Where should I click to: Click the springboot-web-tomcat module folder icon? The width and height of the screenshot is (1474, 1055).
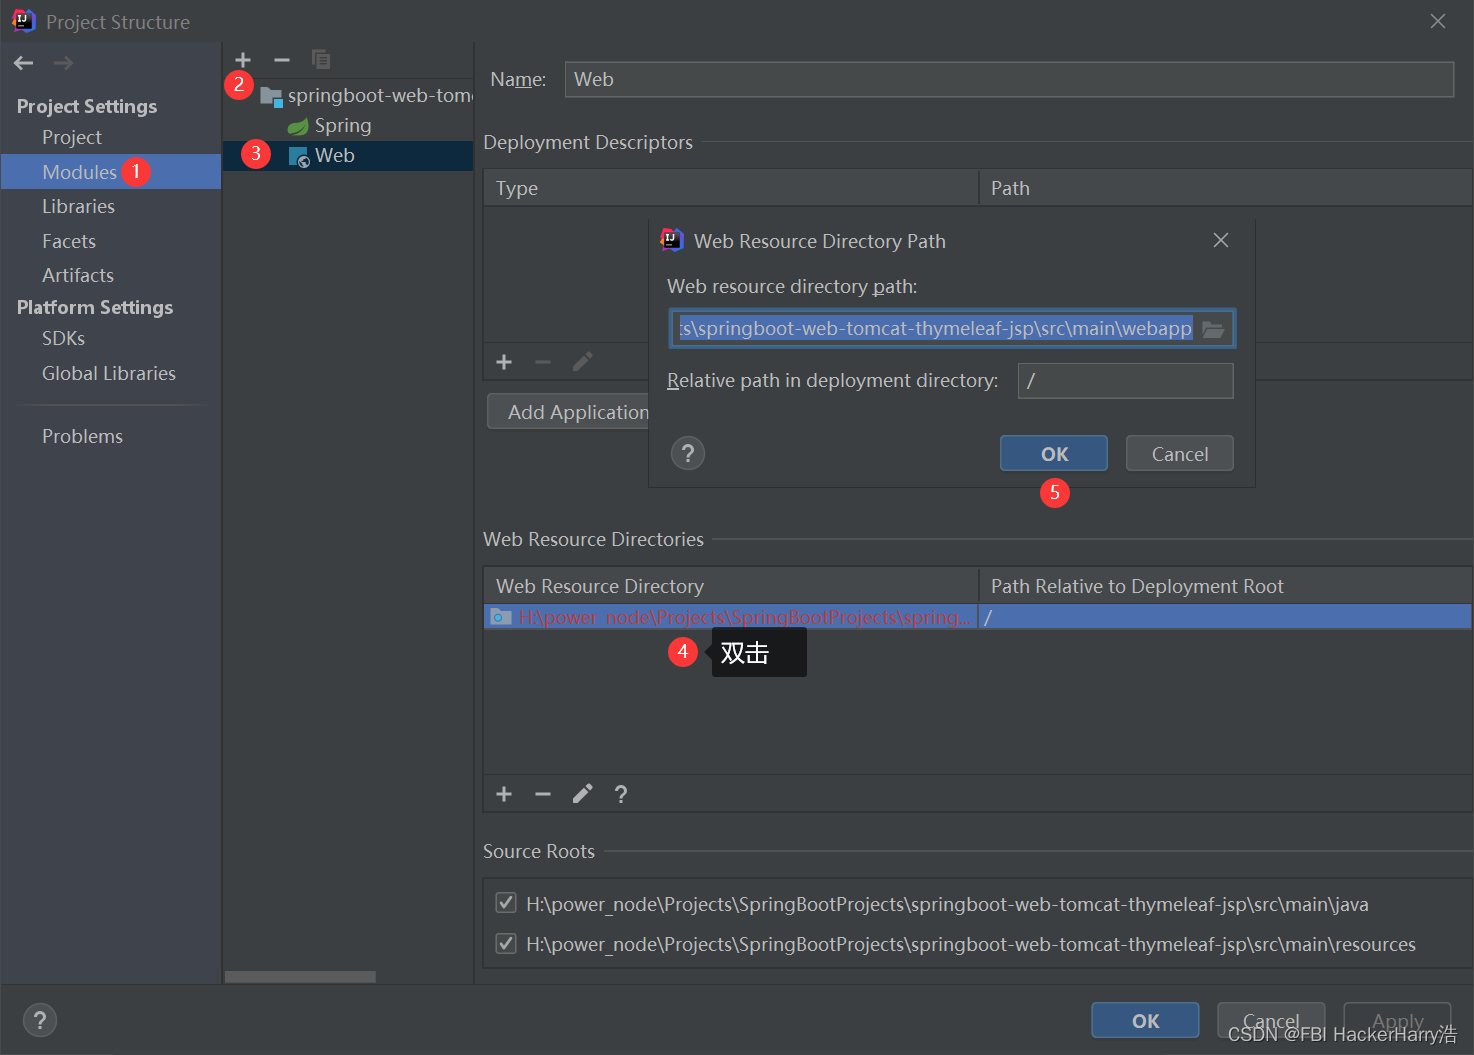coord(271,96)
